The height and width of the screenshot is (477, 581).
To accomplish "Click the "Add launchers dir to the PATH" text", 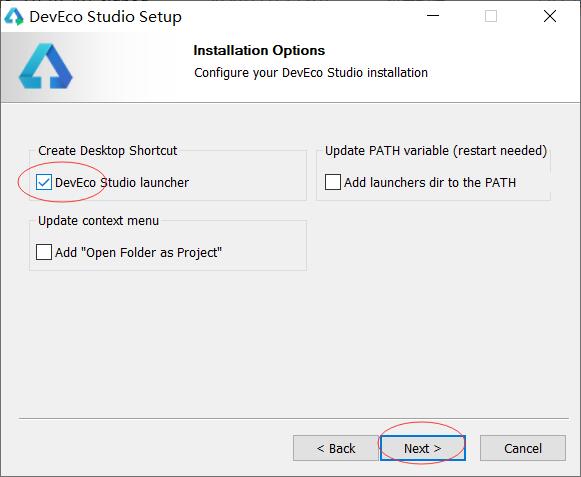I will click(430, 182).
